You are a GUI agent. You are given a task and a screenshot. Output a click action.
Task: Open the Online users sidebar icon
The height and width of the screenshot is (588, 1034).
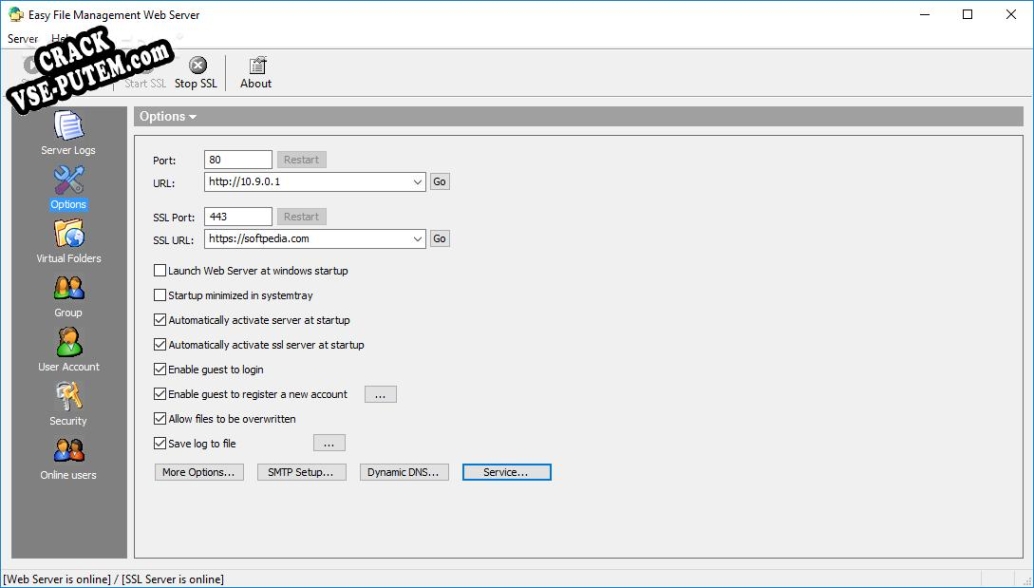(68, 451)
